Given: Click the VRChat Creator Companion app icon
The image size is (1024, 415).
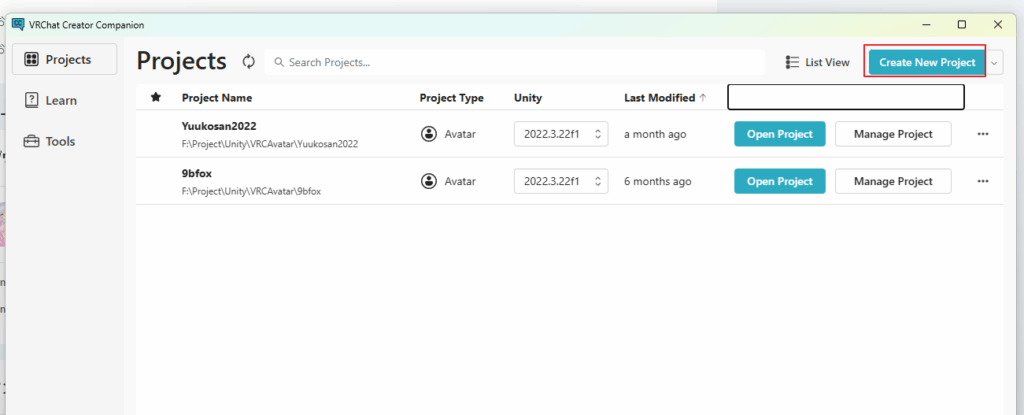Looking at the screenshot, I should tap(18, 24).
